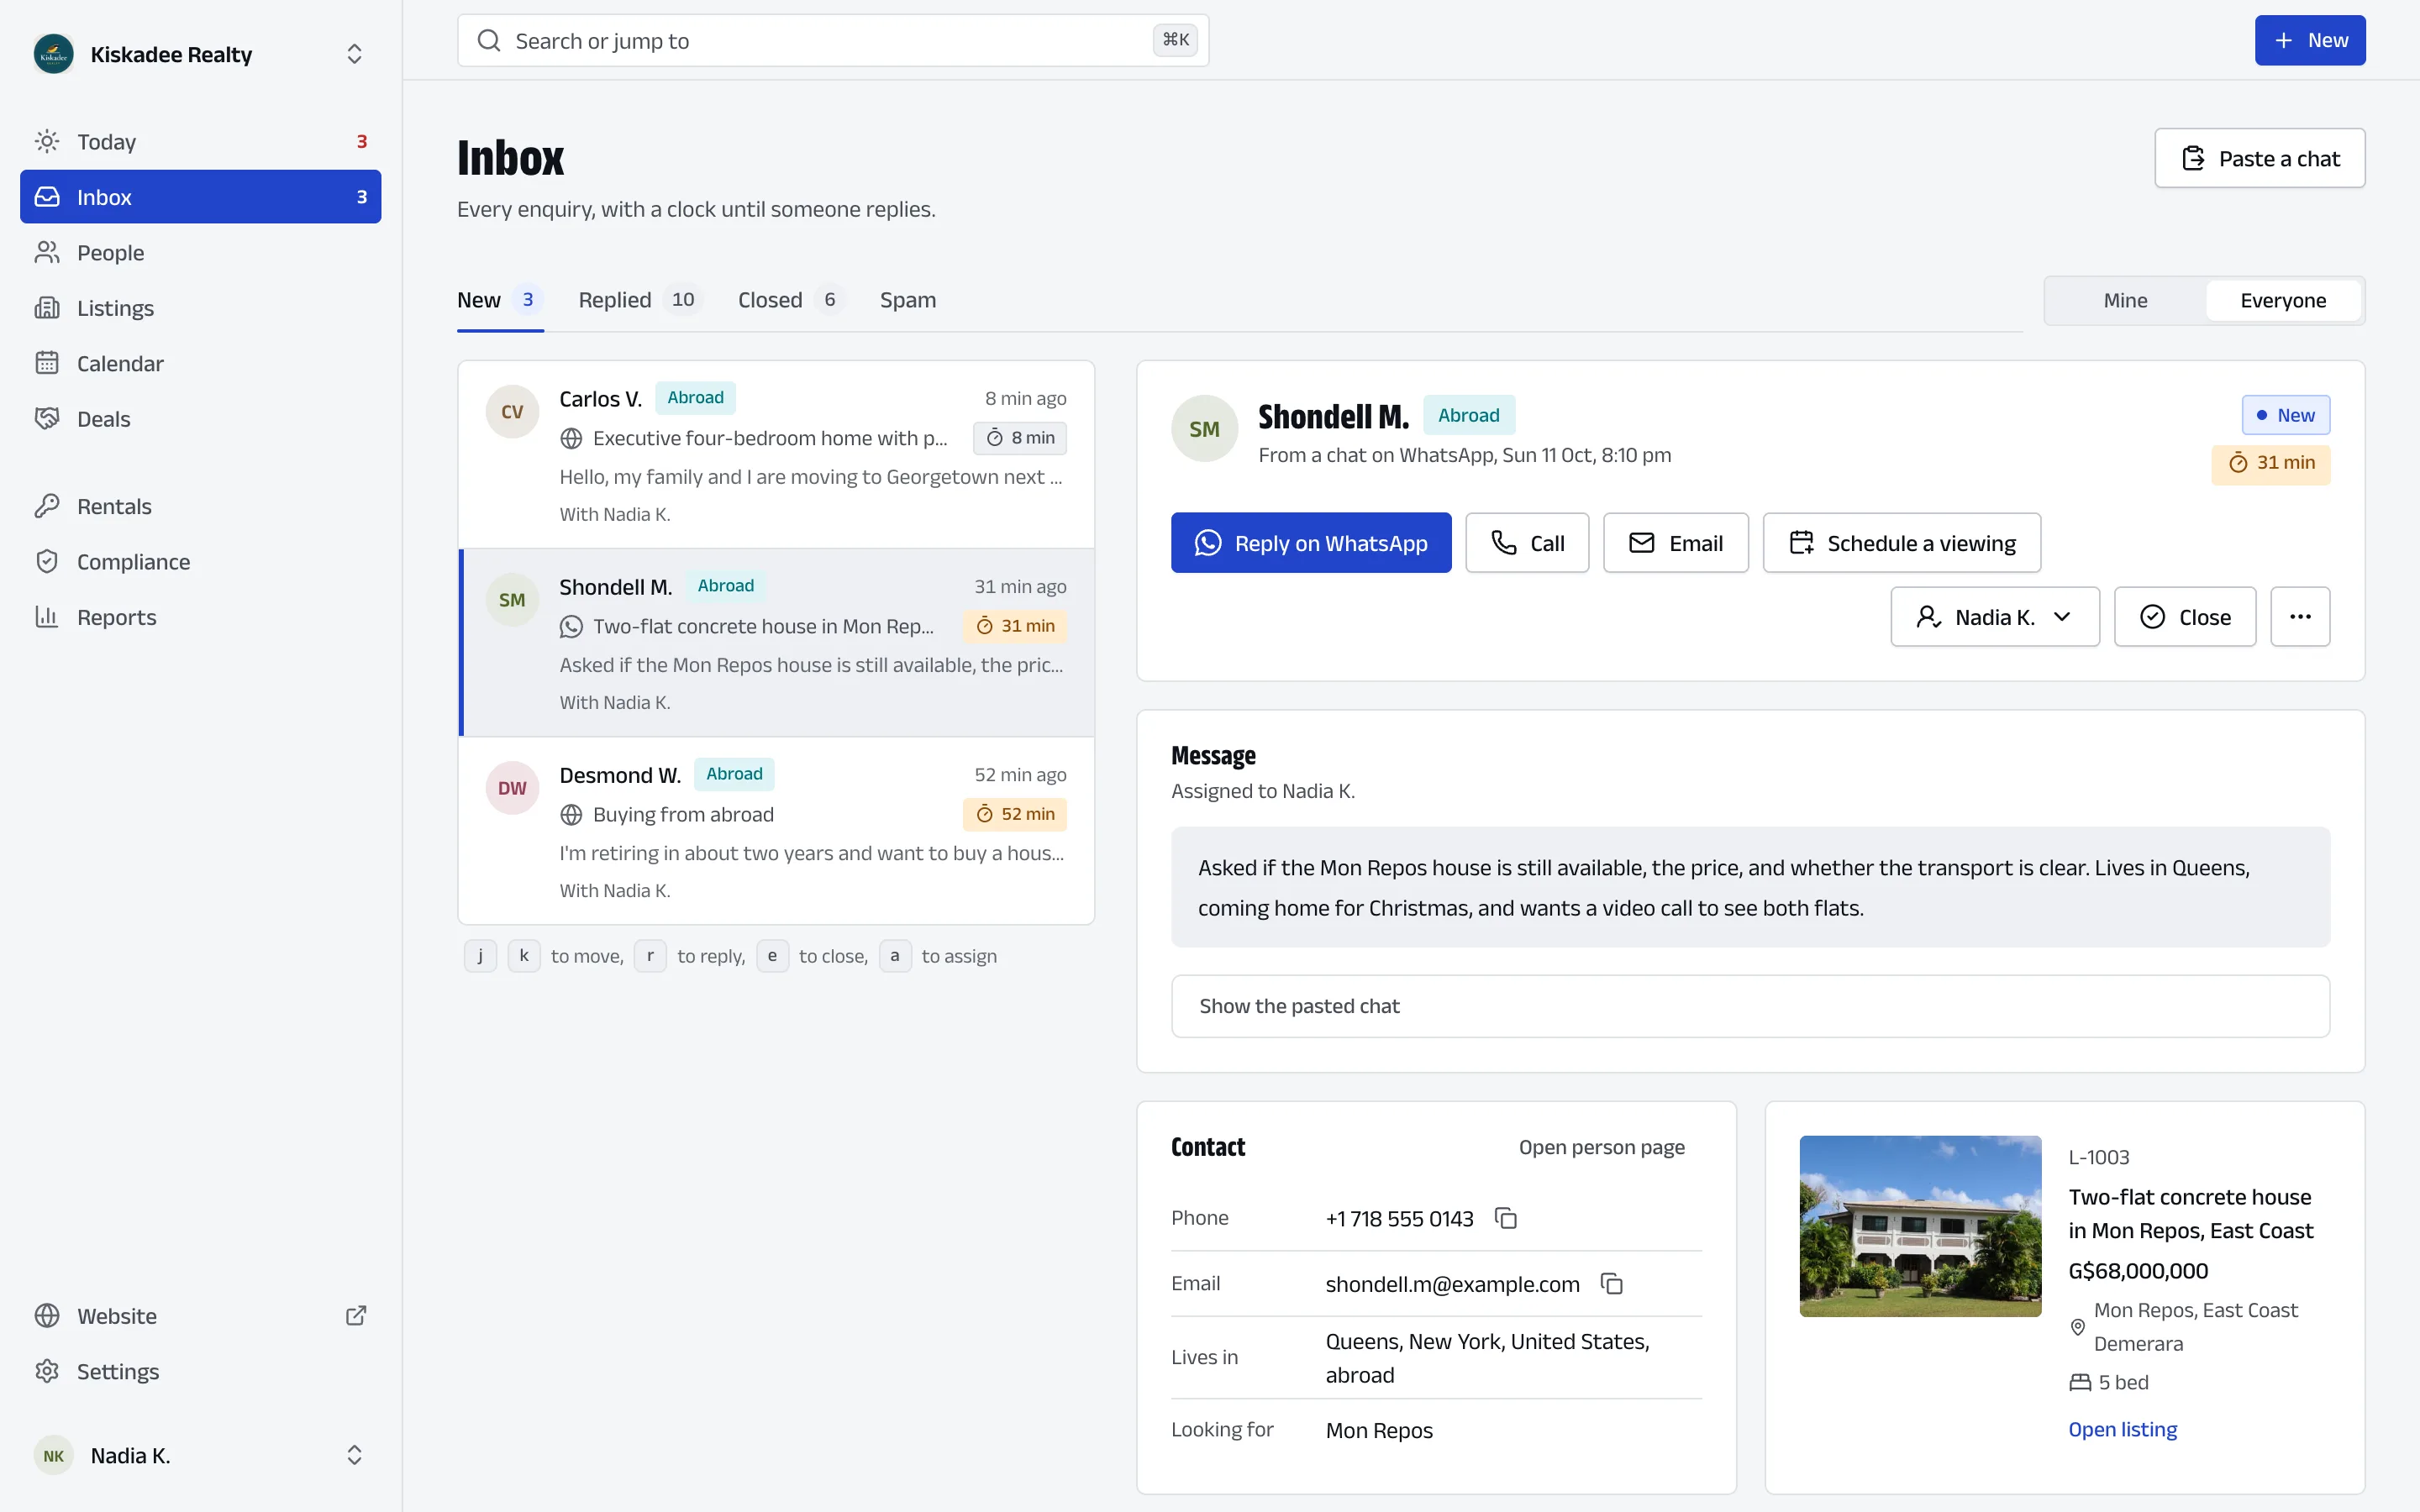Viewport: 2420px width, 1512px height.
Task: Open Calendar from the sidebar
Action: tap(200, 363)
